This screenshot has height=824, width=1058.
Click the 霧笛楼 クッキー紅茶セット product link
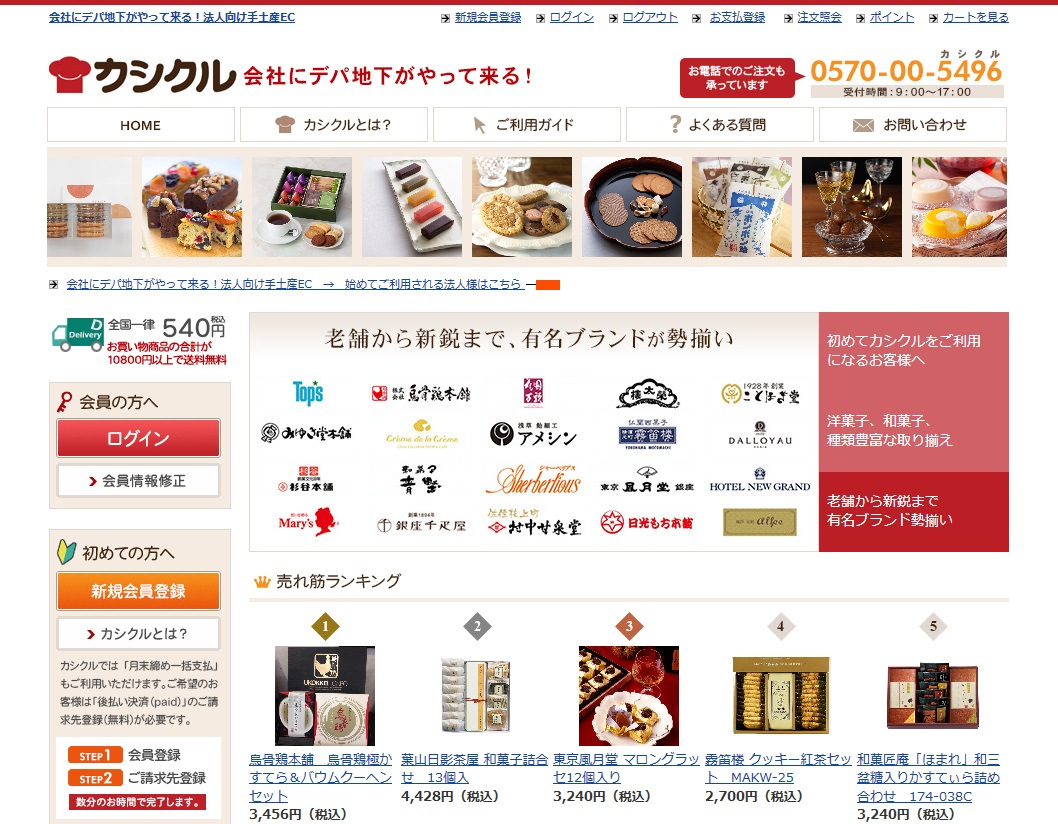(x=778, y=768)
